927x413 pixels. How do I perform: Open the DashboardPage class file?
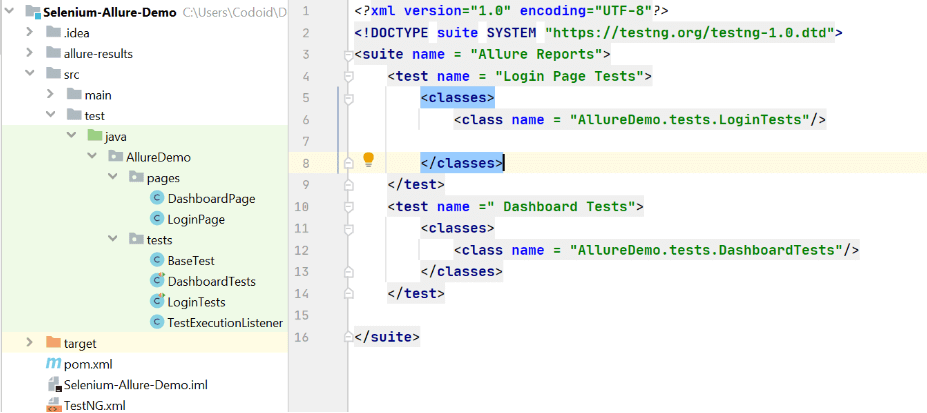click(211, 198)
